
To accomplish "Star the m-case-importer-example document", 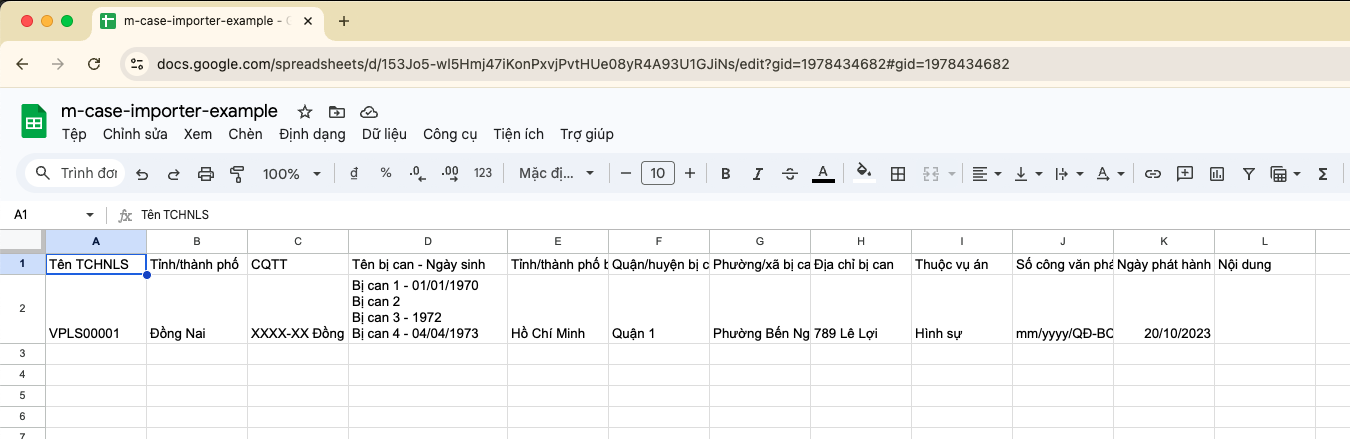I will [x=305, y=112].
